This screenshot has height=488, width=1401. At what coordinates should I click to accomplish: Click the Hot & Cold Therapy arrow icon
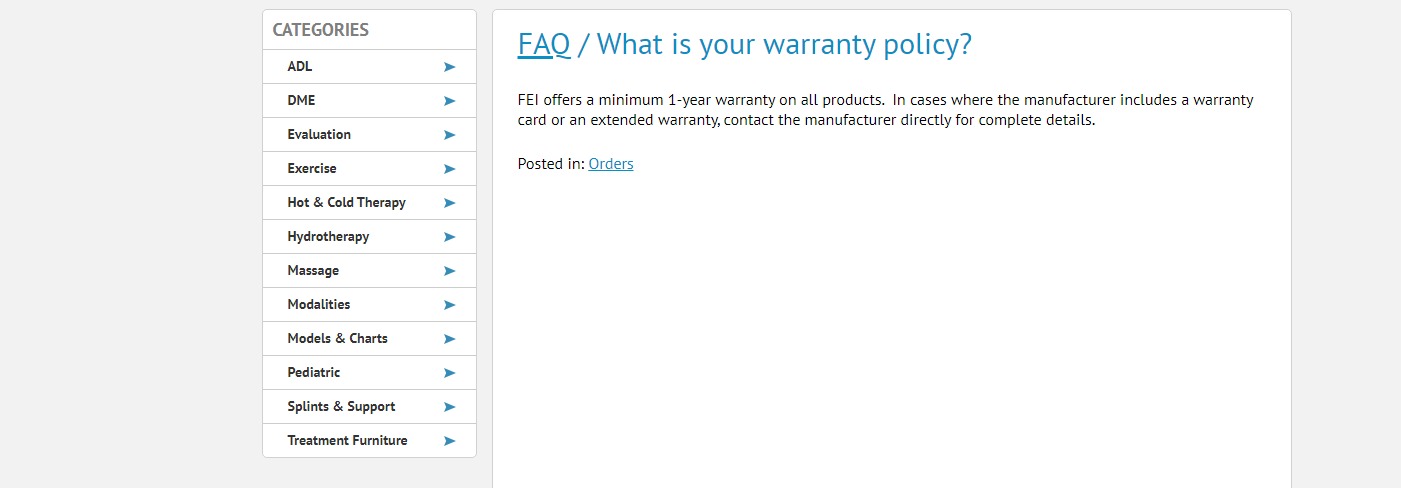449,203
